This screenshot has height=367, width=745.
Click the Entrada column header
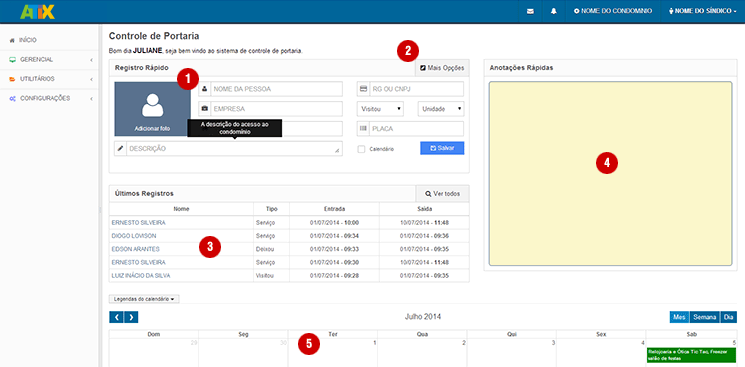334,209
